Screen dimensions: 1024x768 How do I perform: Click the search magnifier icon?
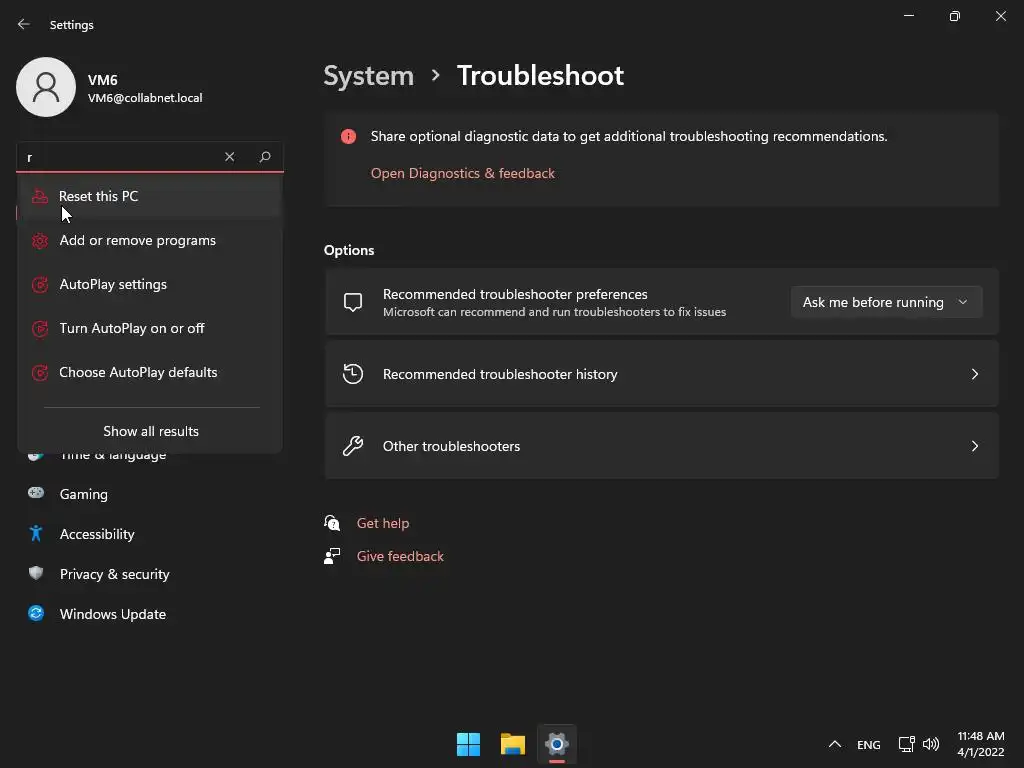(264, 157)
